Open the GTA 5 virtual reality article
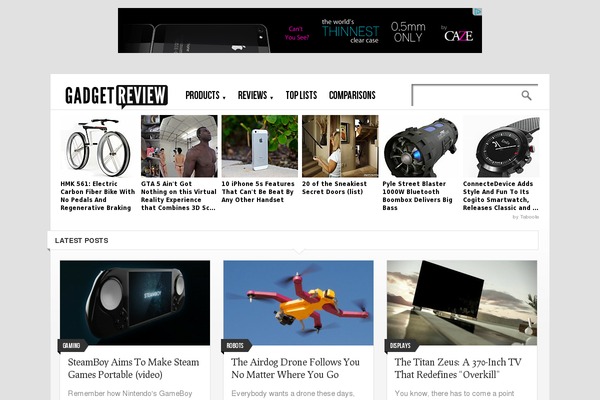 178,196
